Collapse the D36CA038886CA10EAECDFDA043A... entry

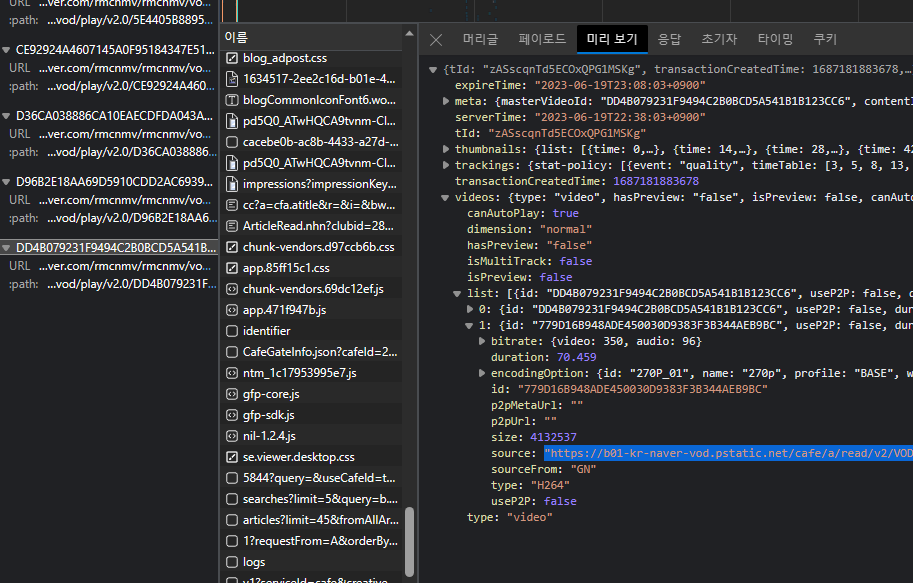[x=6, y=116]
